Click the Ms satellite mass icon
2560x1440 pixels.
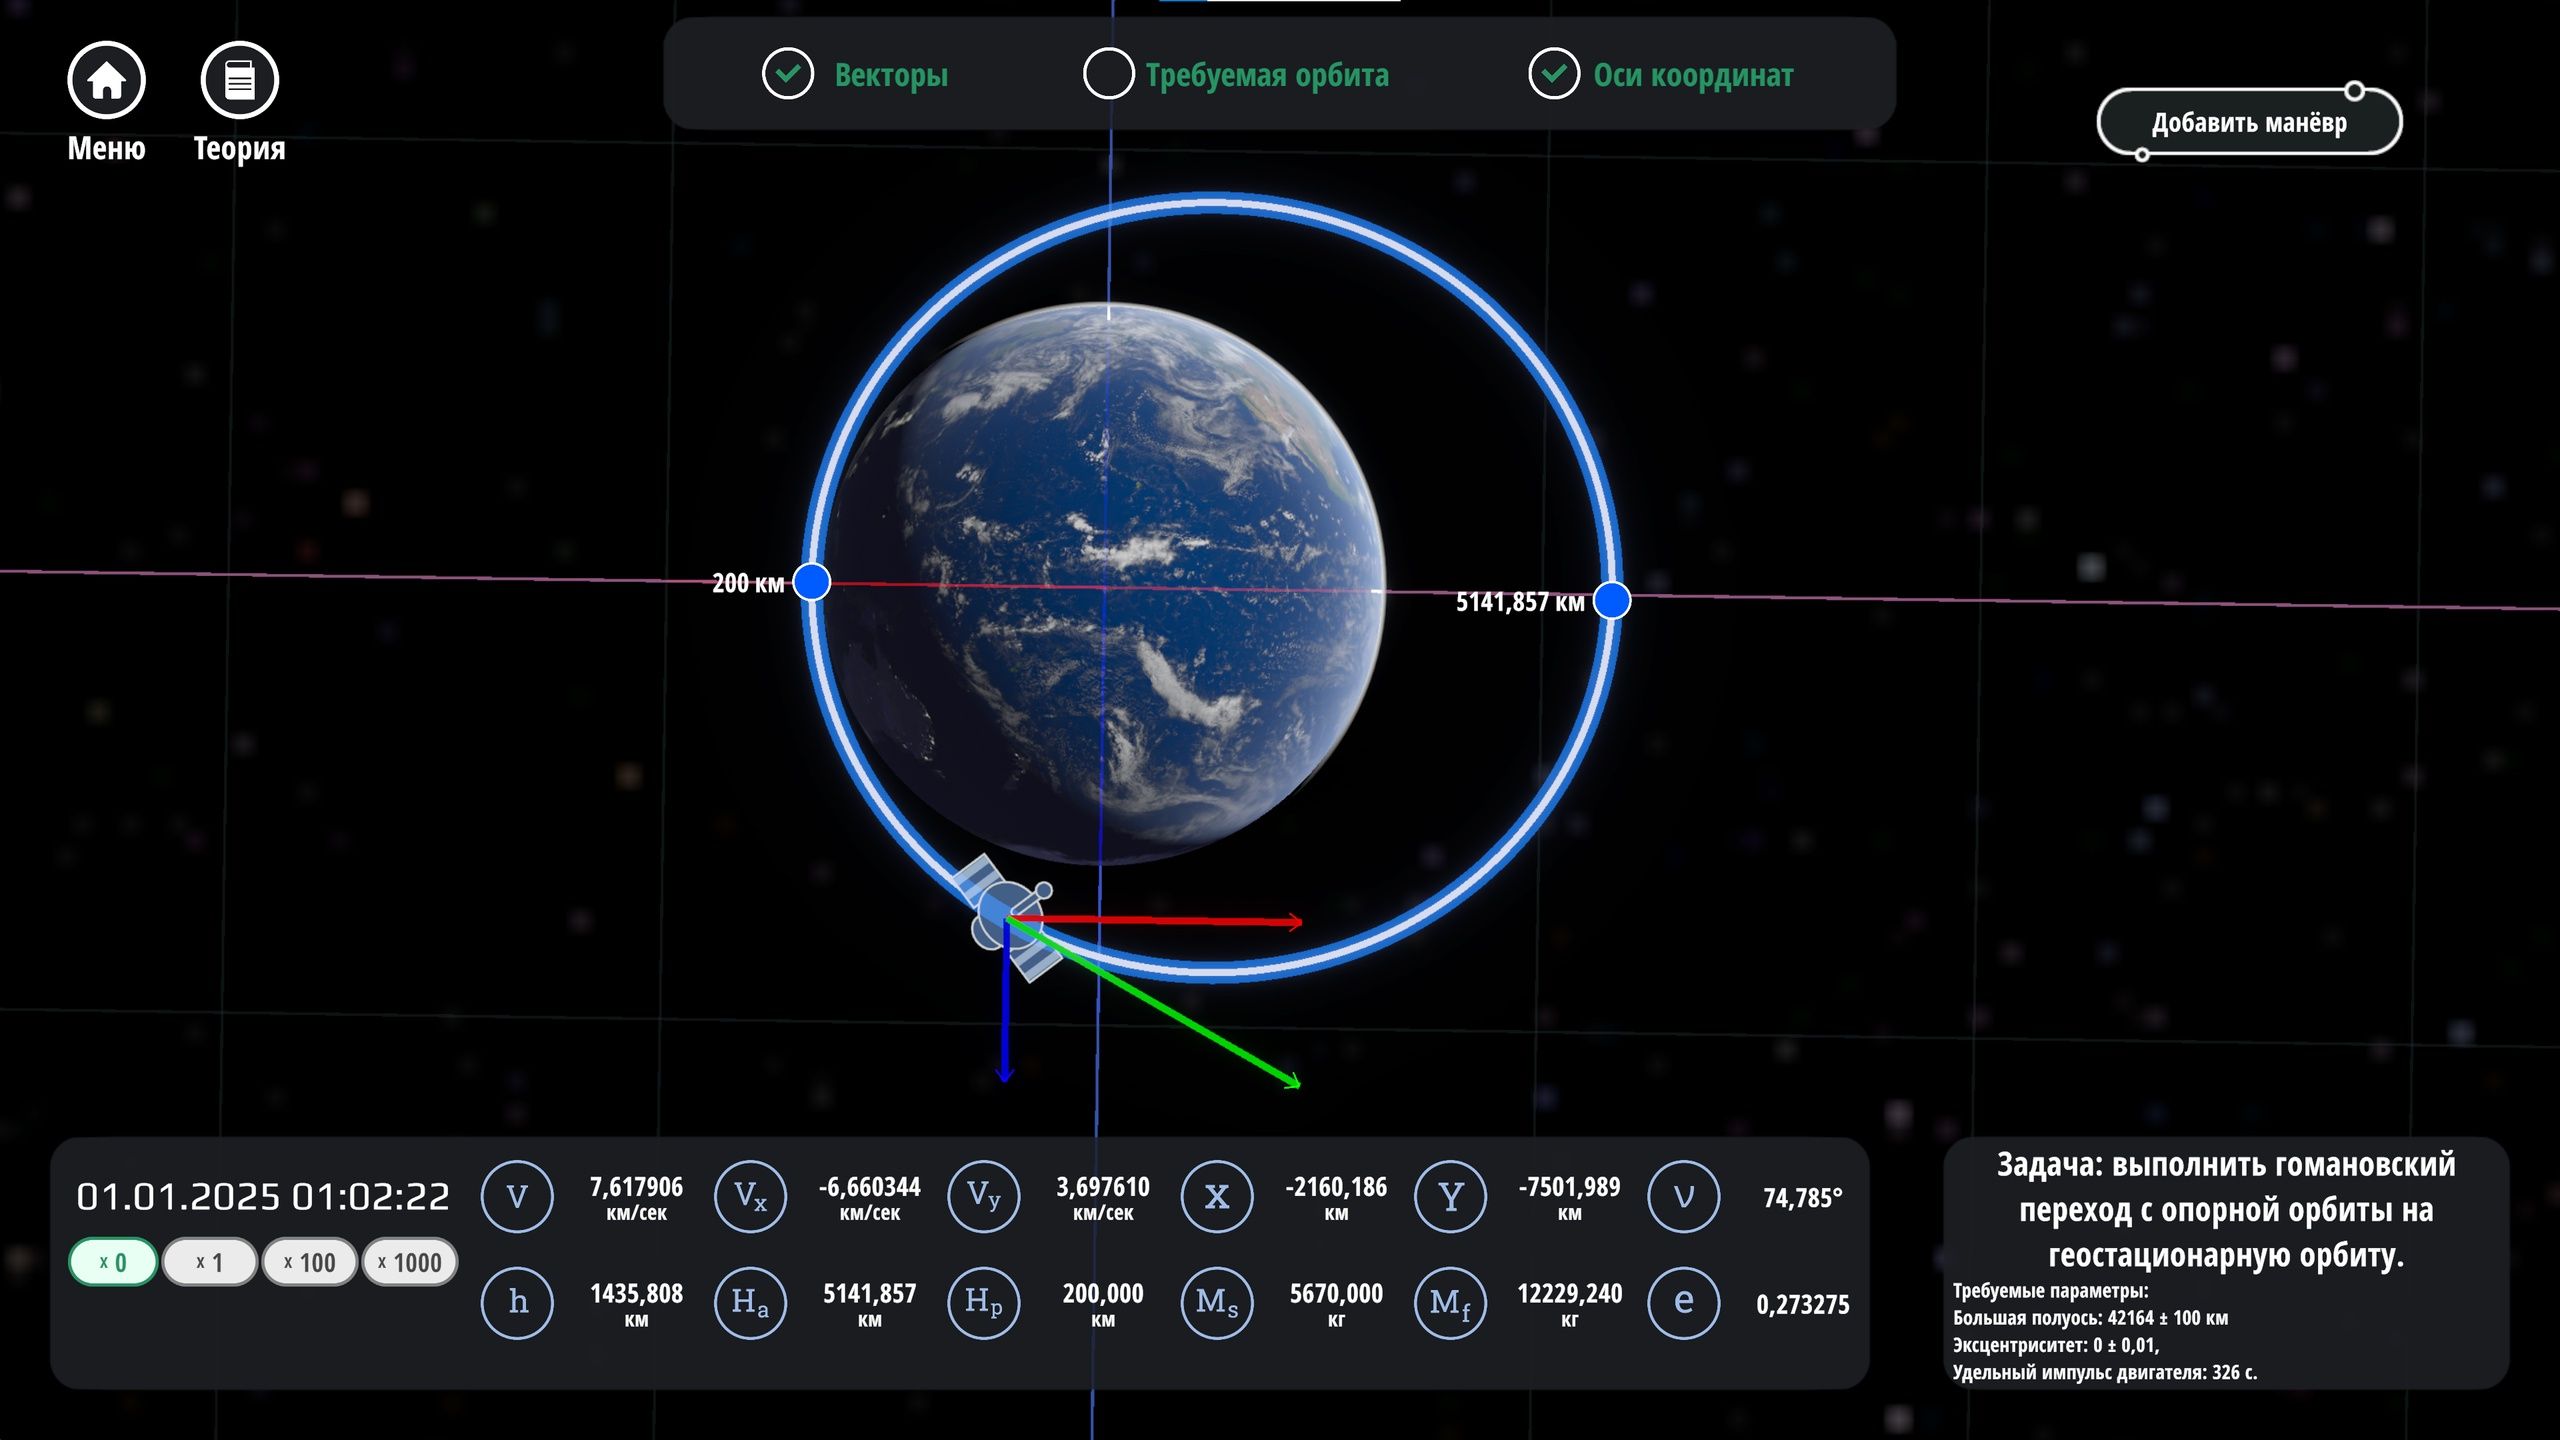(1216, 1302)
